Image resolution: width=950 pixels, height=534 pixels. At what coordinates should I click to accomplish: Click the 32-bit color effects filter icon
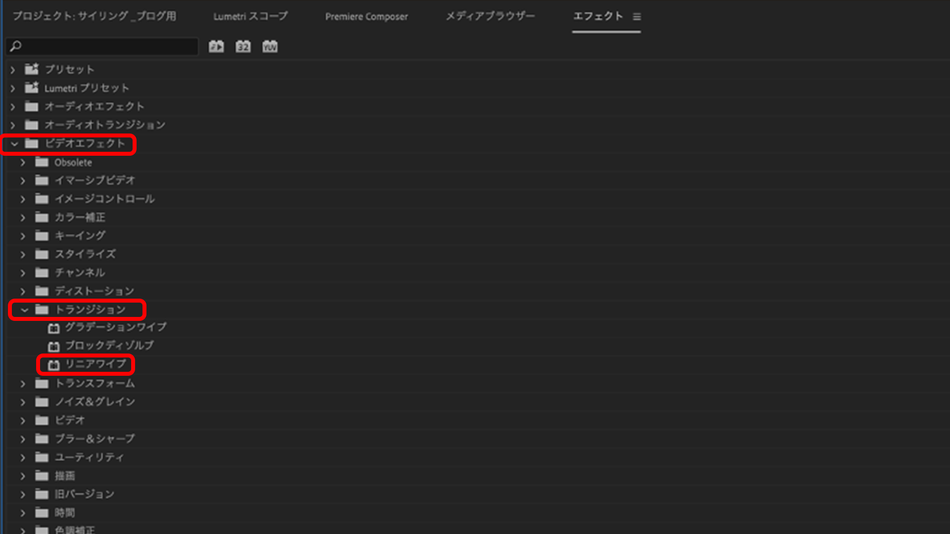(x=243, y=47)
